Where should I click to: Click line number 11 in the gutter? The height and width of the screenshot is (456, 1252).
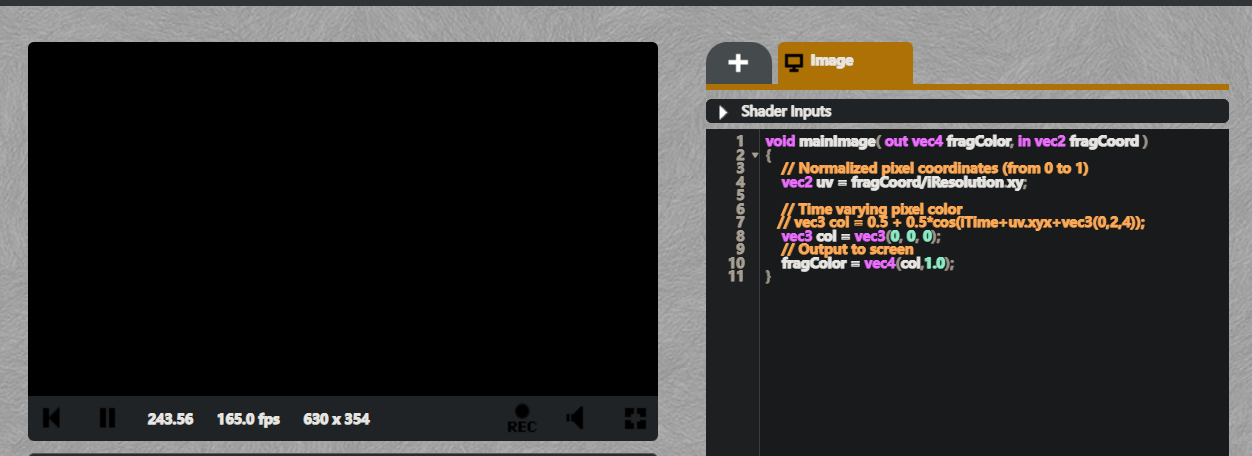(x=737, y=277)
